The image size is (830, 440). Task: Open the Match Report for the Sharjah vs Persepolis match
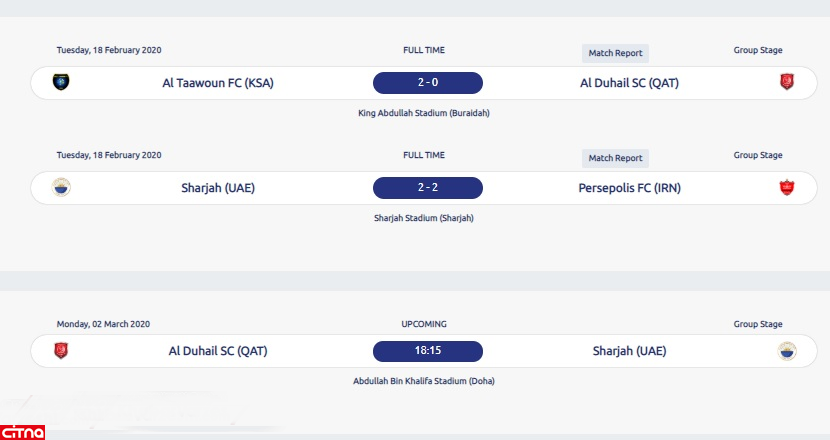(615, 158)
